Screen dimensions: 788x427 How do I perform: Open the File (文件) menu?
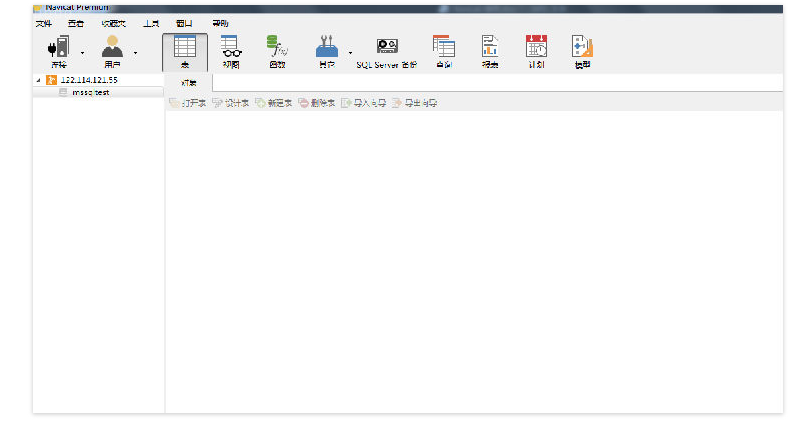pyautogui.click(x=43, y=22)
